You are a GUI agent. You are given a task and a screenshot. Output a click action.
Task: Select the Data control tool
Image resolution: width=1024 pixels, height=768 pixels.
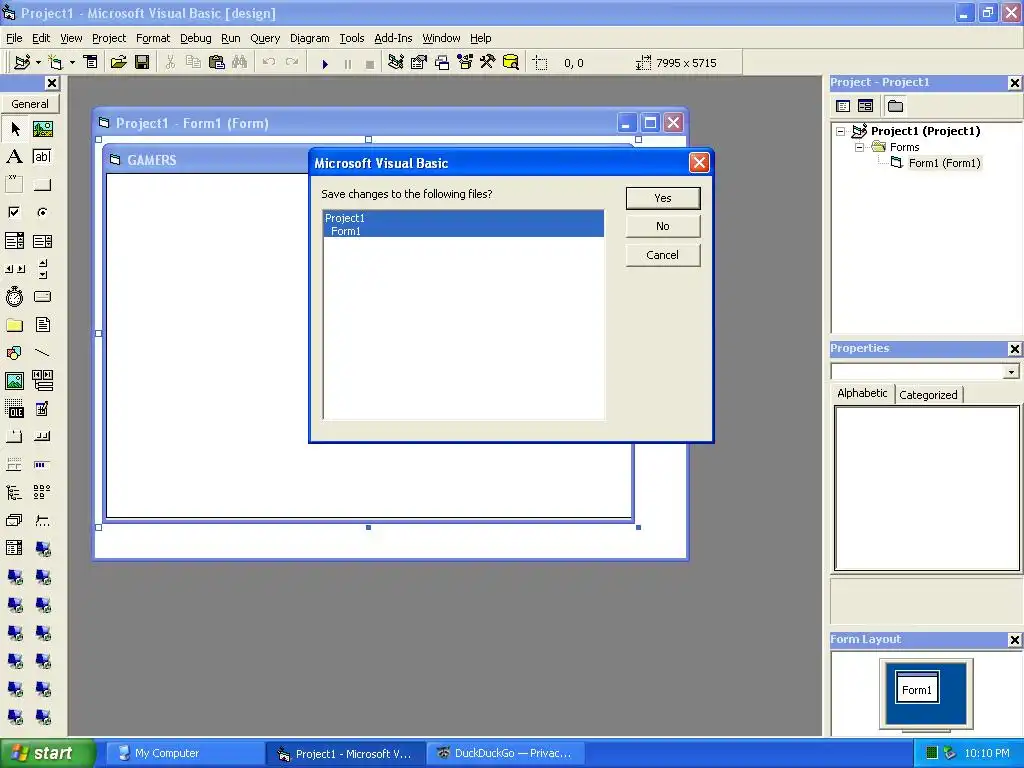[42, 381]
